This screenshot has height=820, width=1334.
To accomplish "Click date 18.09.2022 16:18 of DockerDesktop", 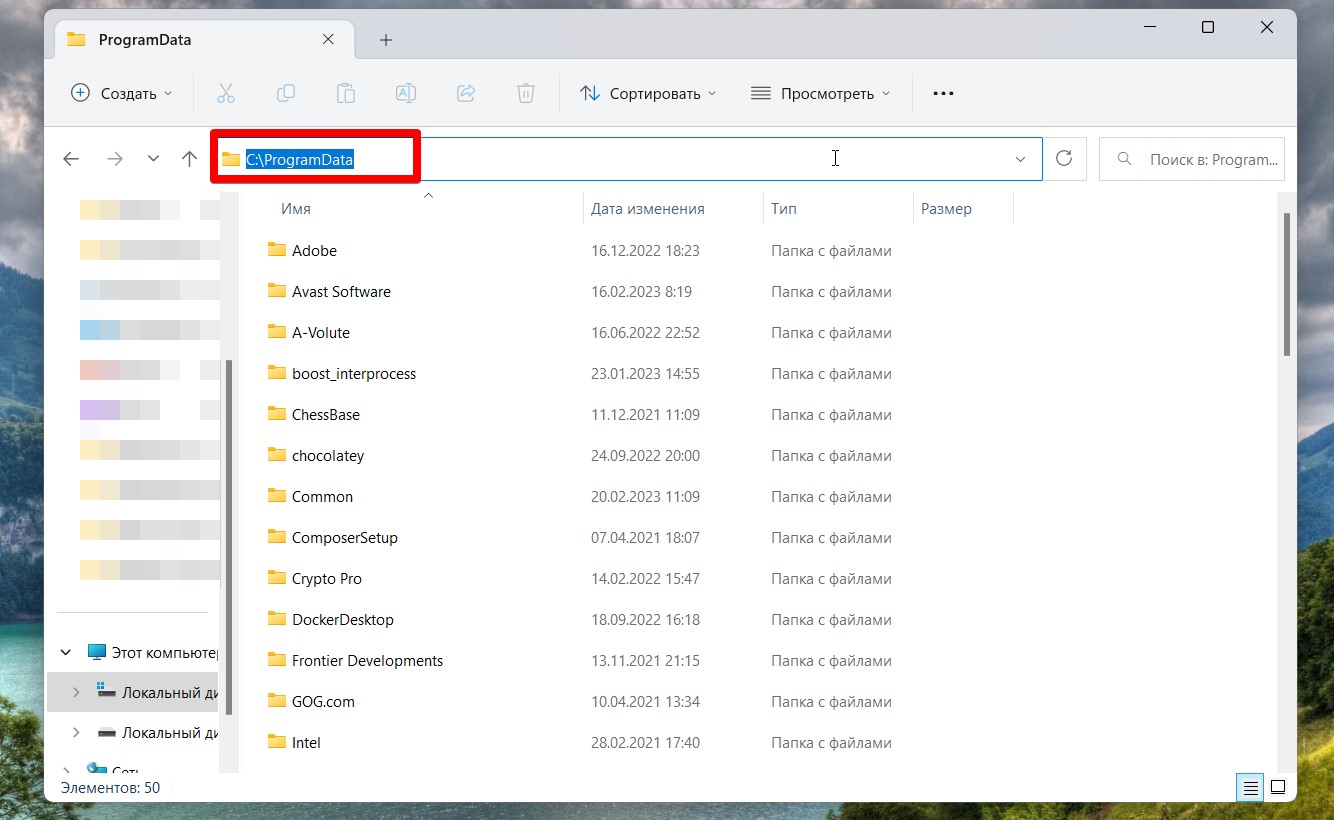I will [x=645, y=619].
